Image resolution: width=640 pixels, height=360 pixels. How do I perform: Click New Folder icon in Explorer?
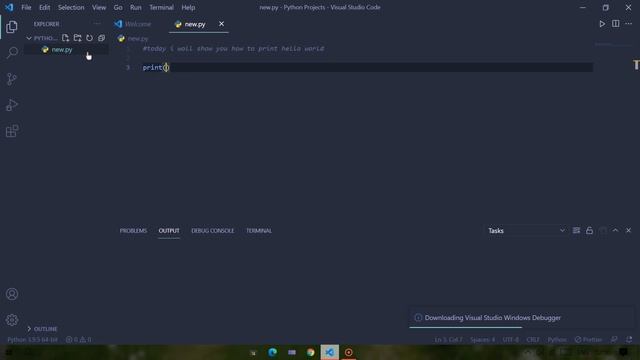pyautogui.click(x=78, y=38)
